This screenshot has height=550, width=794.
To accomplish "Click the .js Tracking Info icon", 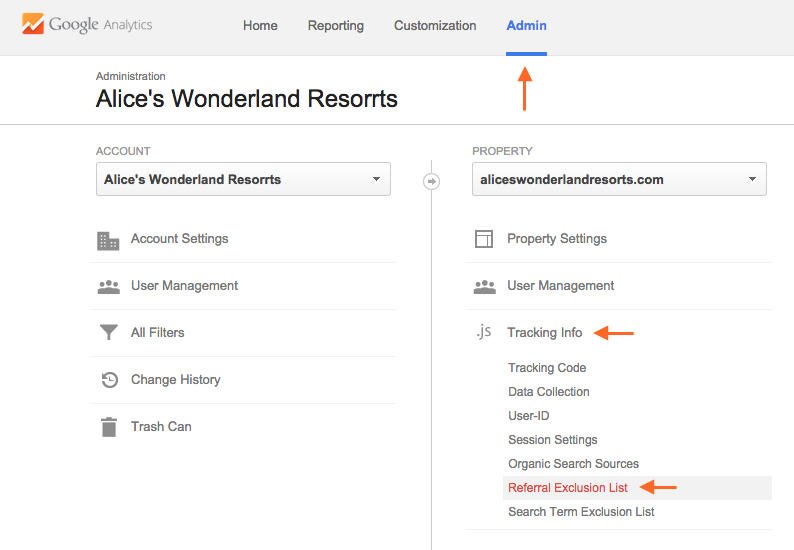I will 484,332.
